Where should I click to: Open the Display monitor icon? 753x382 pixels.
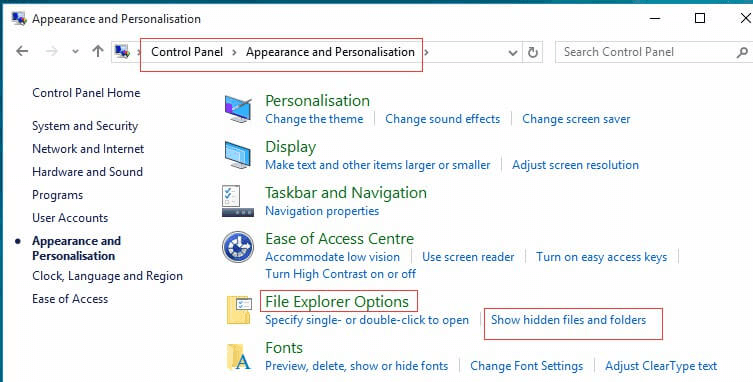(237, 155)
